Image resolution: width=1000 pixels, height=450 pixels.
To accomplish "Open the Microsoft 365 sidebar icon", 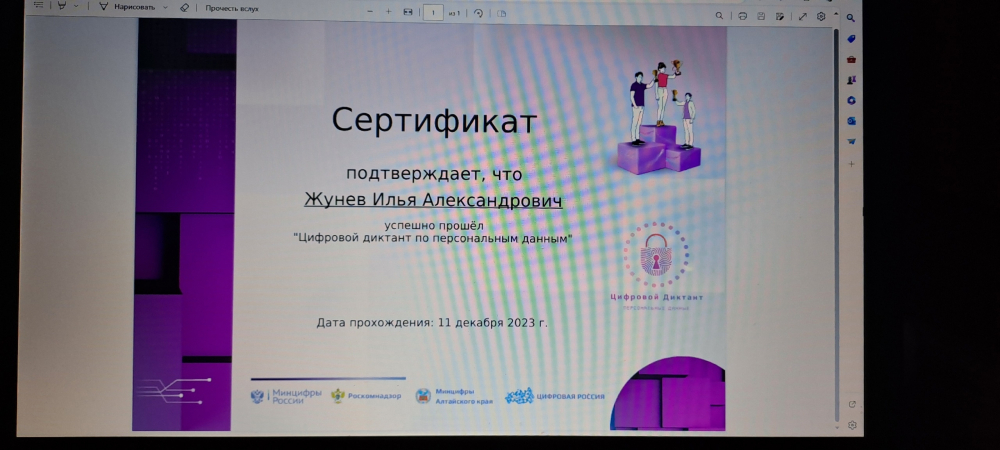I will coord(851,100).
